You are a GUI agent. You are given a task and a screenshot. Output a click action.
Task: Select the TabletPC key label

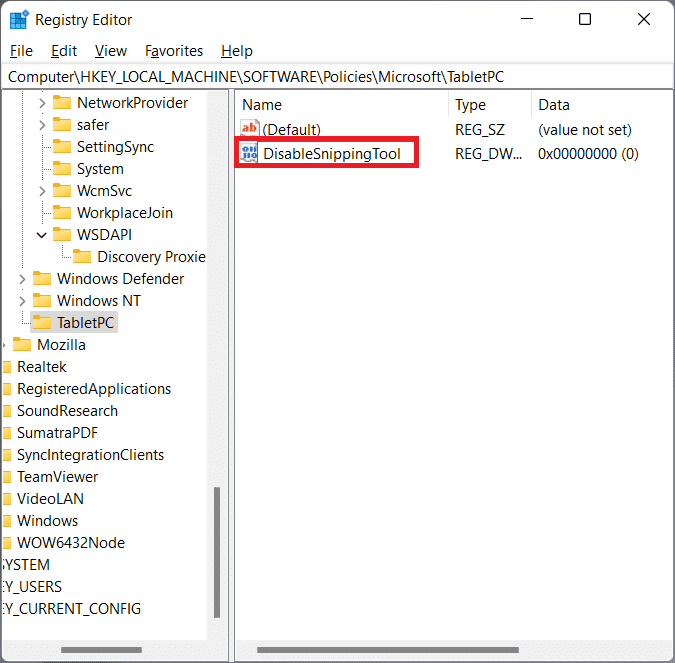point(85,322)
